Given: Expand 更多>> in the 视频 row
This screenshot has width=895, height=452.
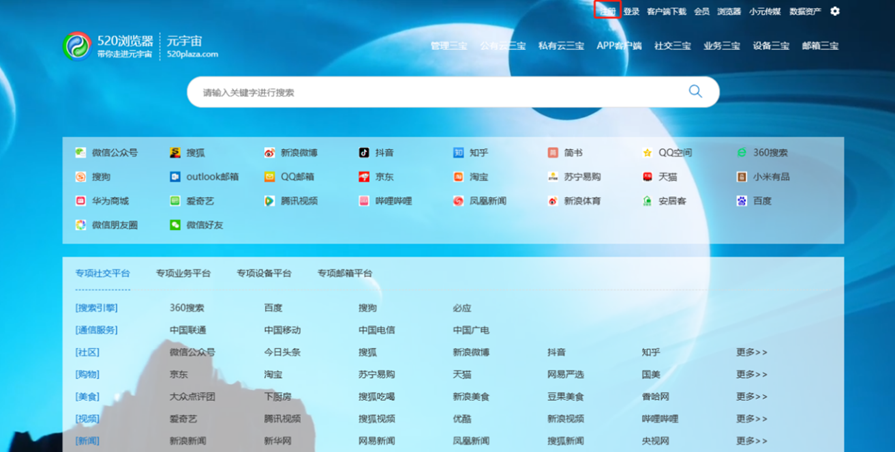Looking at the screenshot, I should 752,418.
